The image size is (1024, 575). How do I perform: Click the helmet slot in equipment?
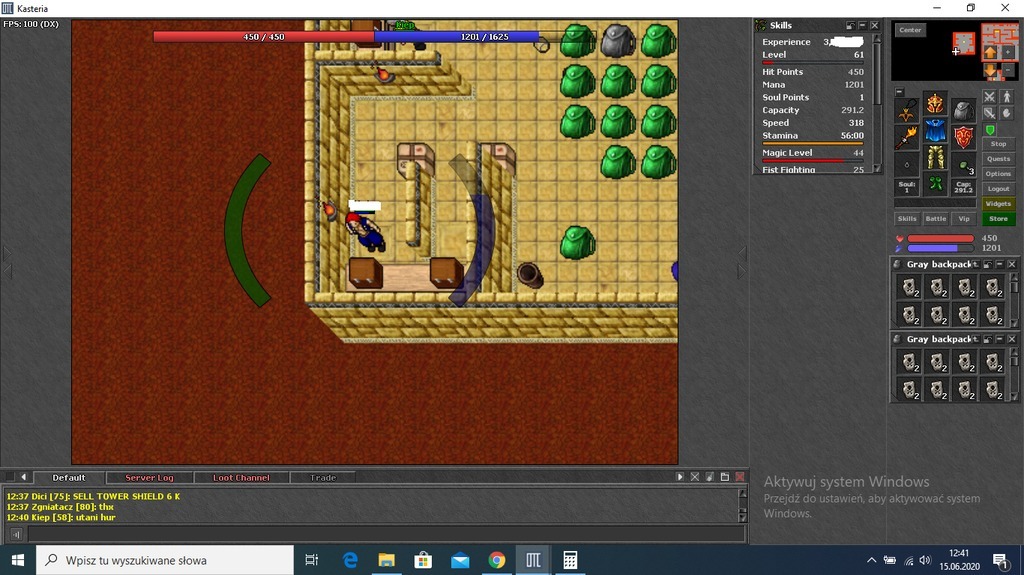tap(935, 103)
